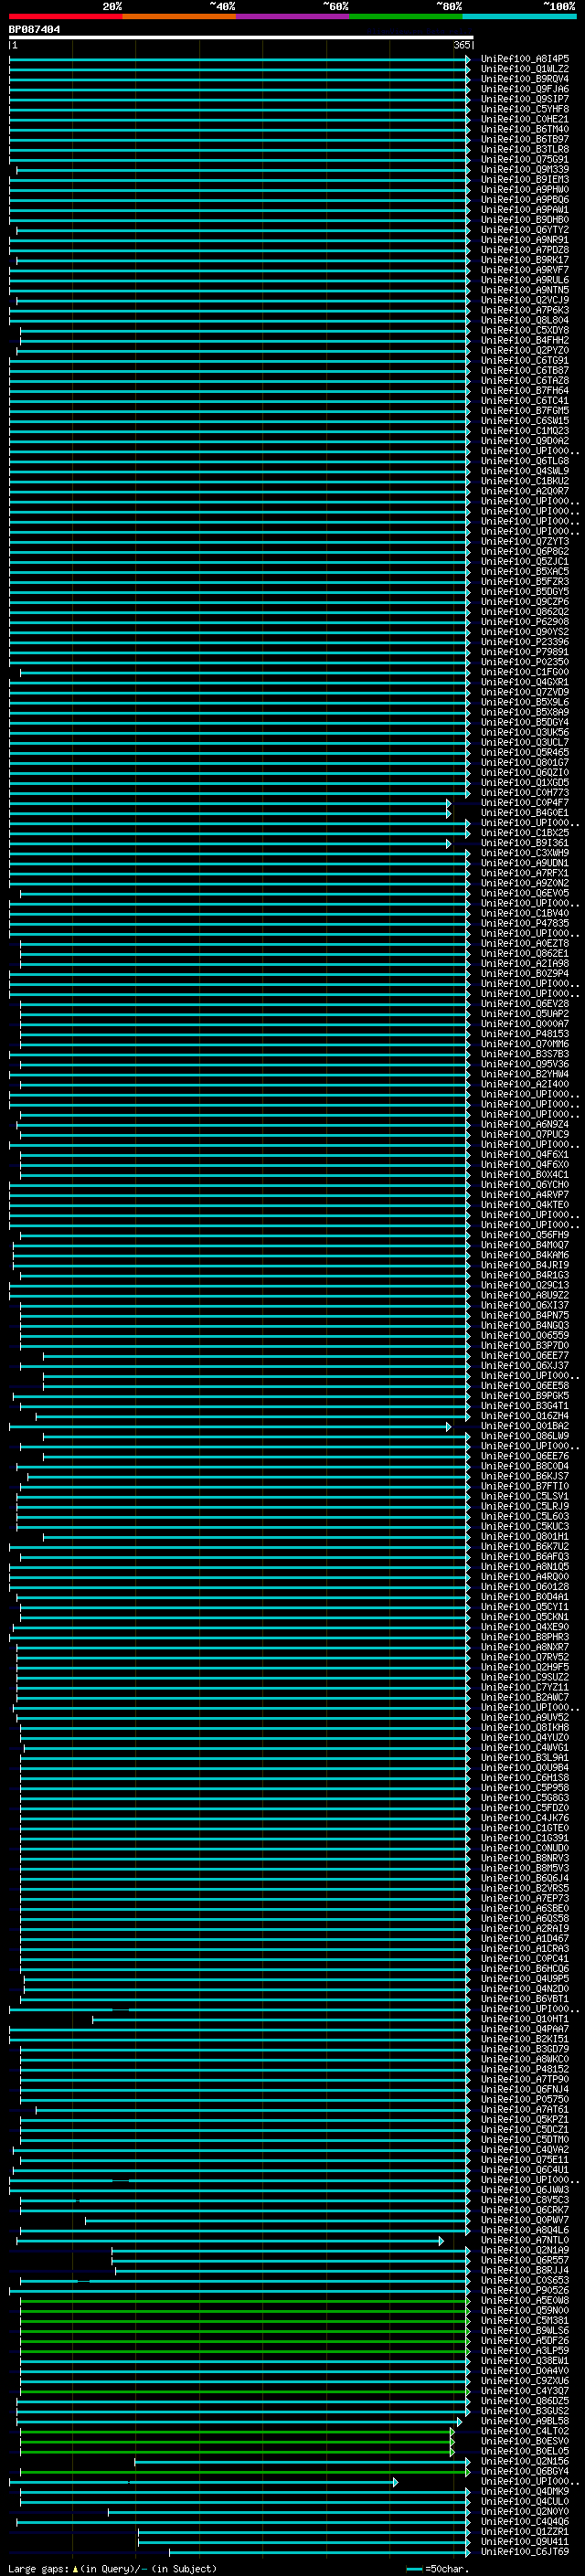Open hit UniRef100_C0HE21
This screenshot has height=2576, width=585.
click(525, 119)
